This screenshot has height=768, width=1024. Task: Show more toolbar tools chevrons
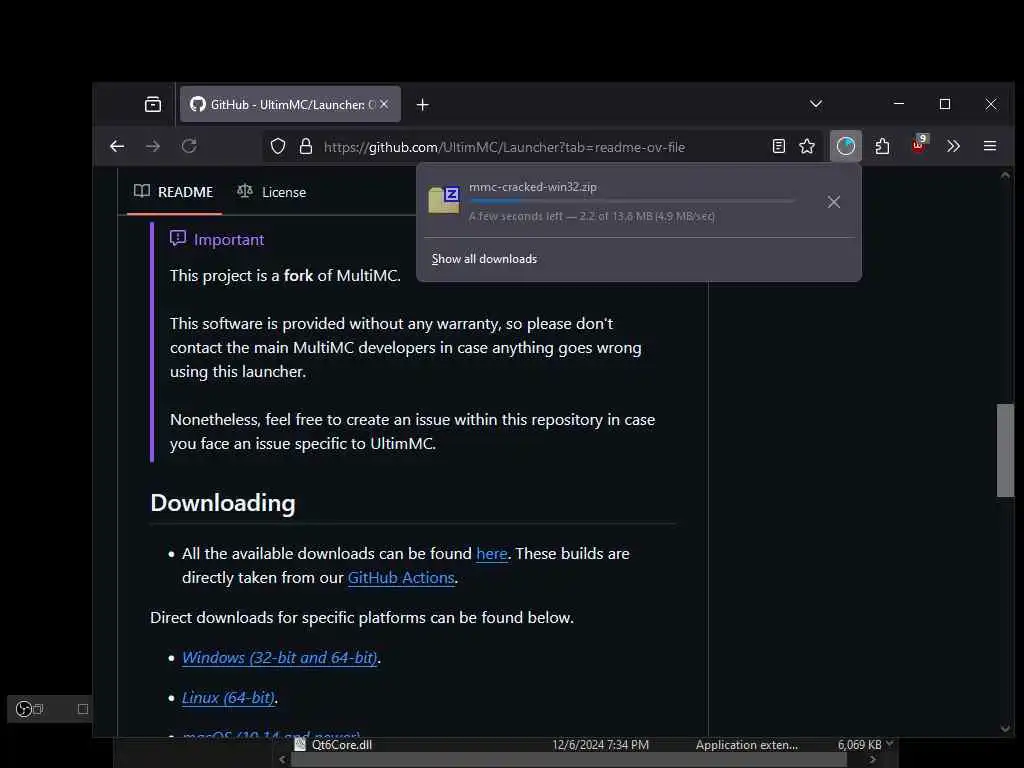tap(953, 146)
